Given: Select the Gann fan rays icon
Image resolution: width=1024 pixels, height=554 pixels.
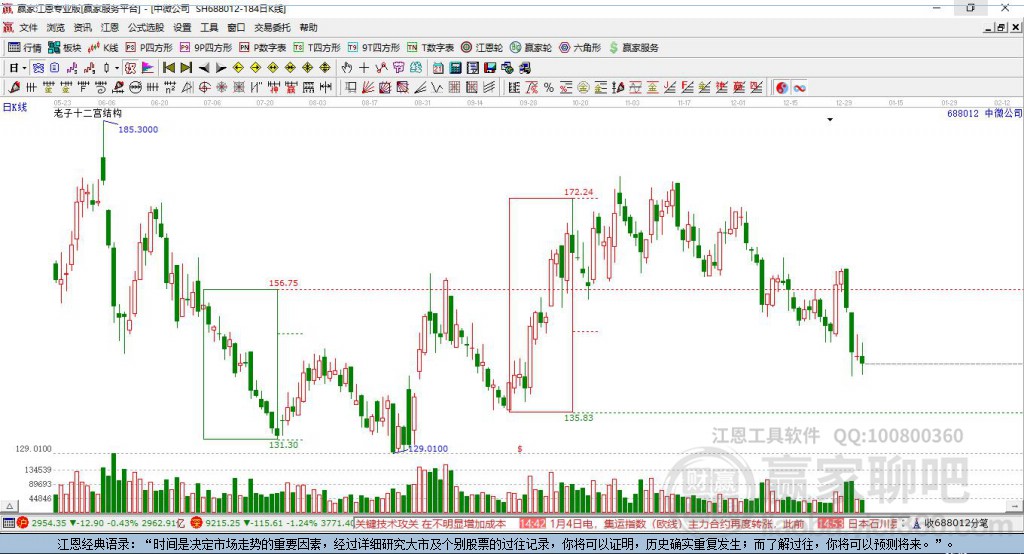Looking at the screenshot, I should click(368, 88).
